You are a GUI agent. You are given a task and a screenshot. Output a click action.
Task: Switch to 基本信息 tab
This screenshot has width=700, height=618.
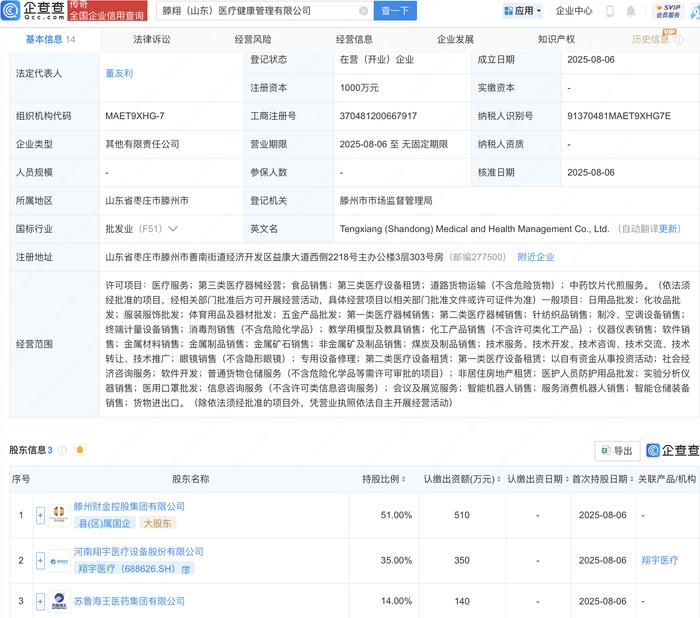pos(50,39)
